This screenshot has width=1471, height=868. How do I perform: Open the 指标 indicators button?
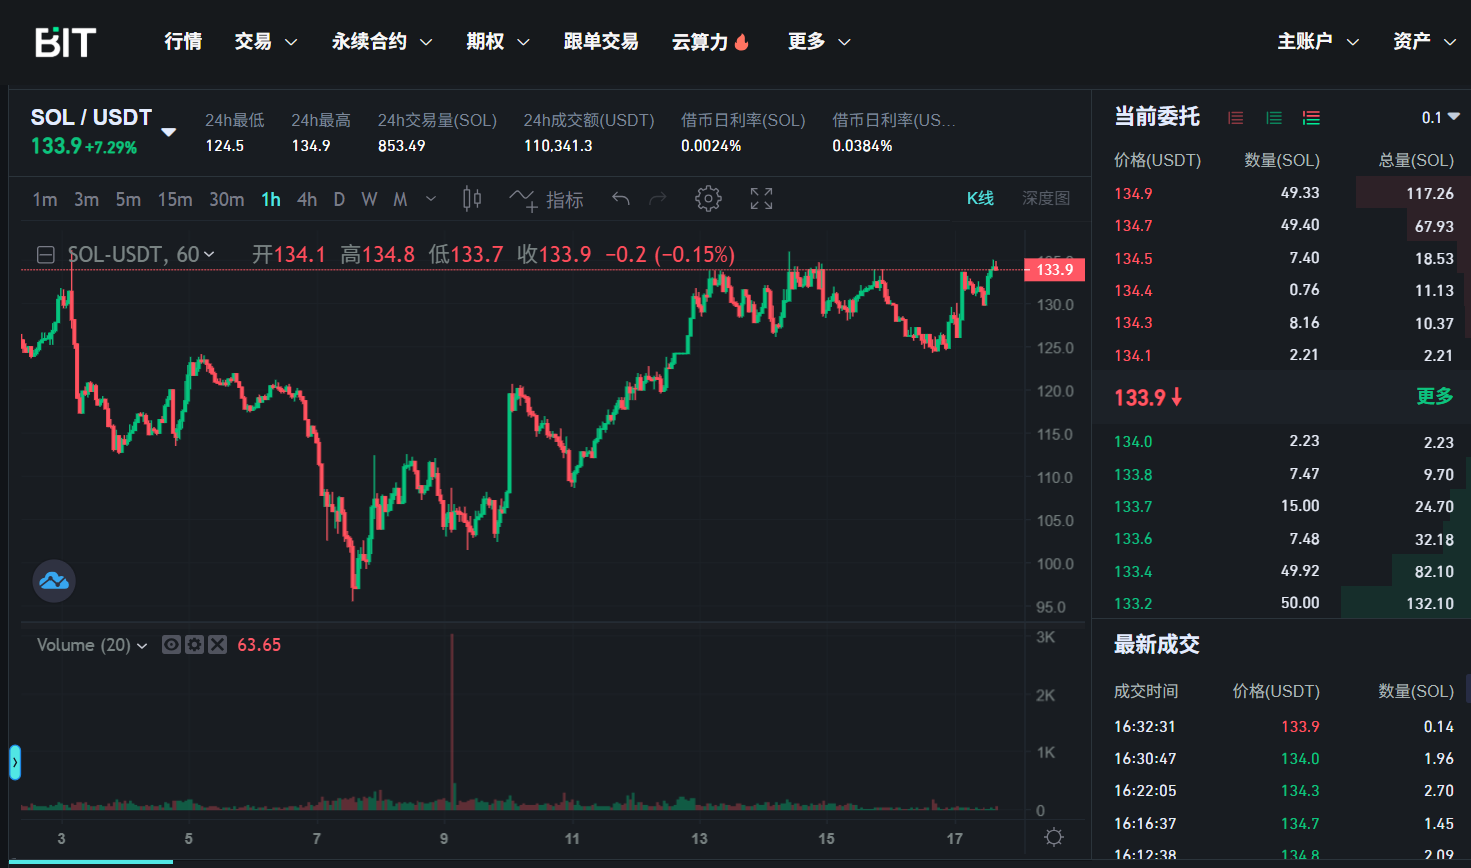547,199
